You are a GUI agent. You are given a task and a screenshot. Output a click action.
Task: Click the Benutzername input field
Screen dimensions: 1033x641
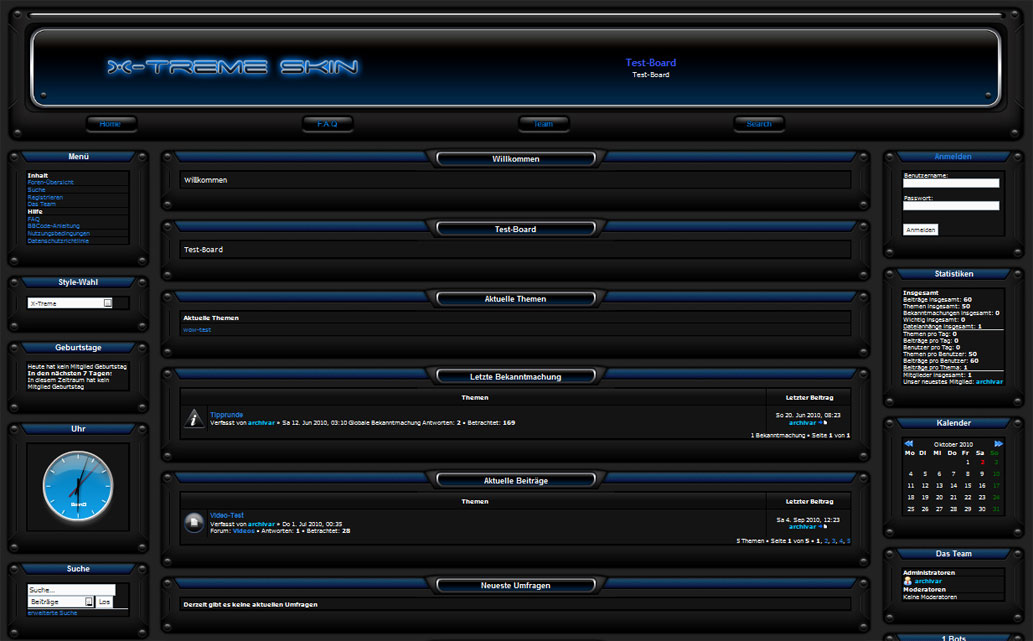pyautogui.click(x=951, y=183)
